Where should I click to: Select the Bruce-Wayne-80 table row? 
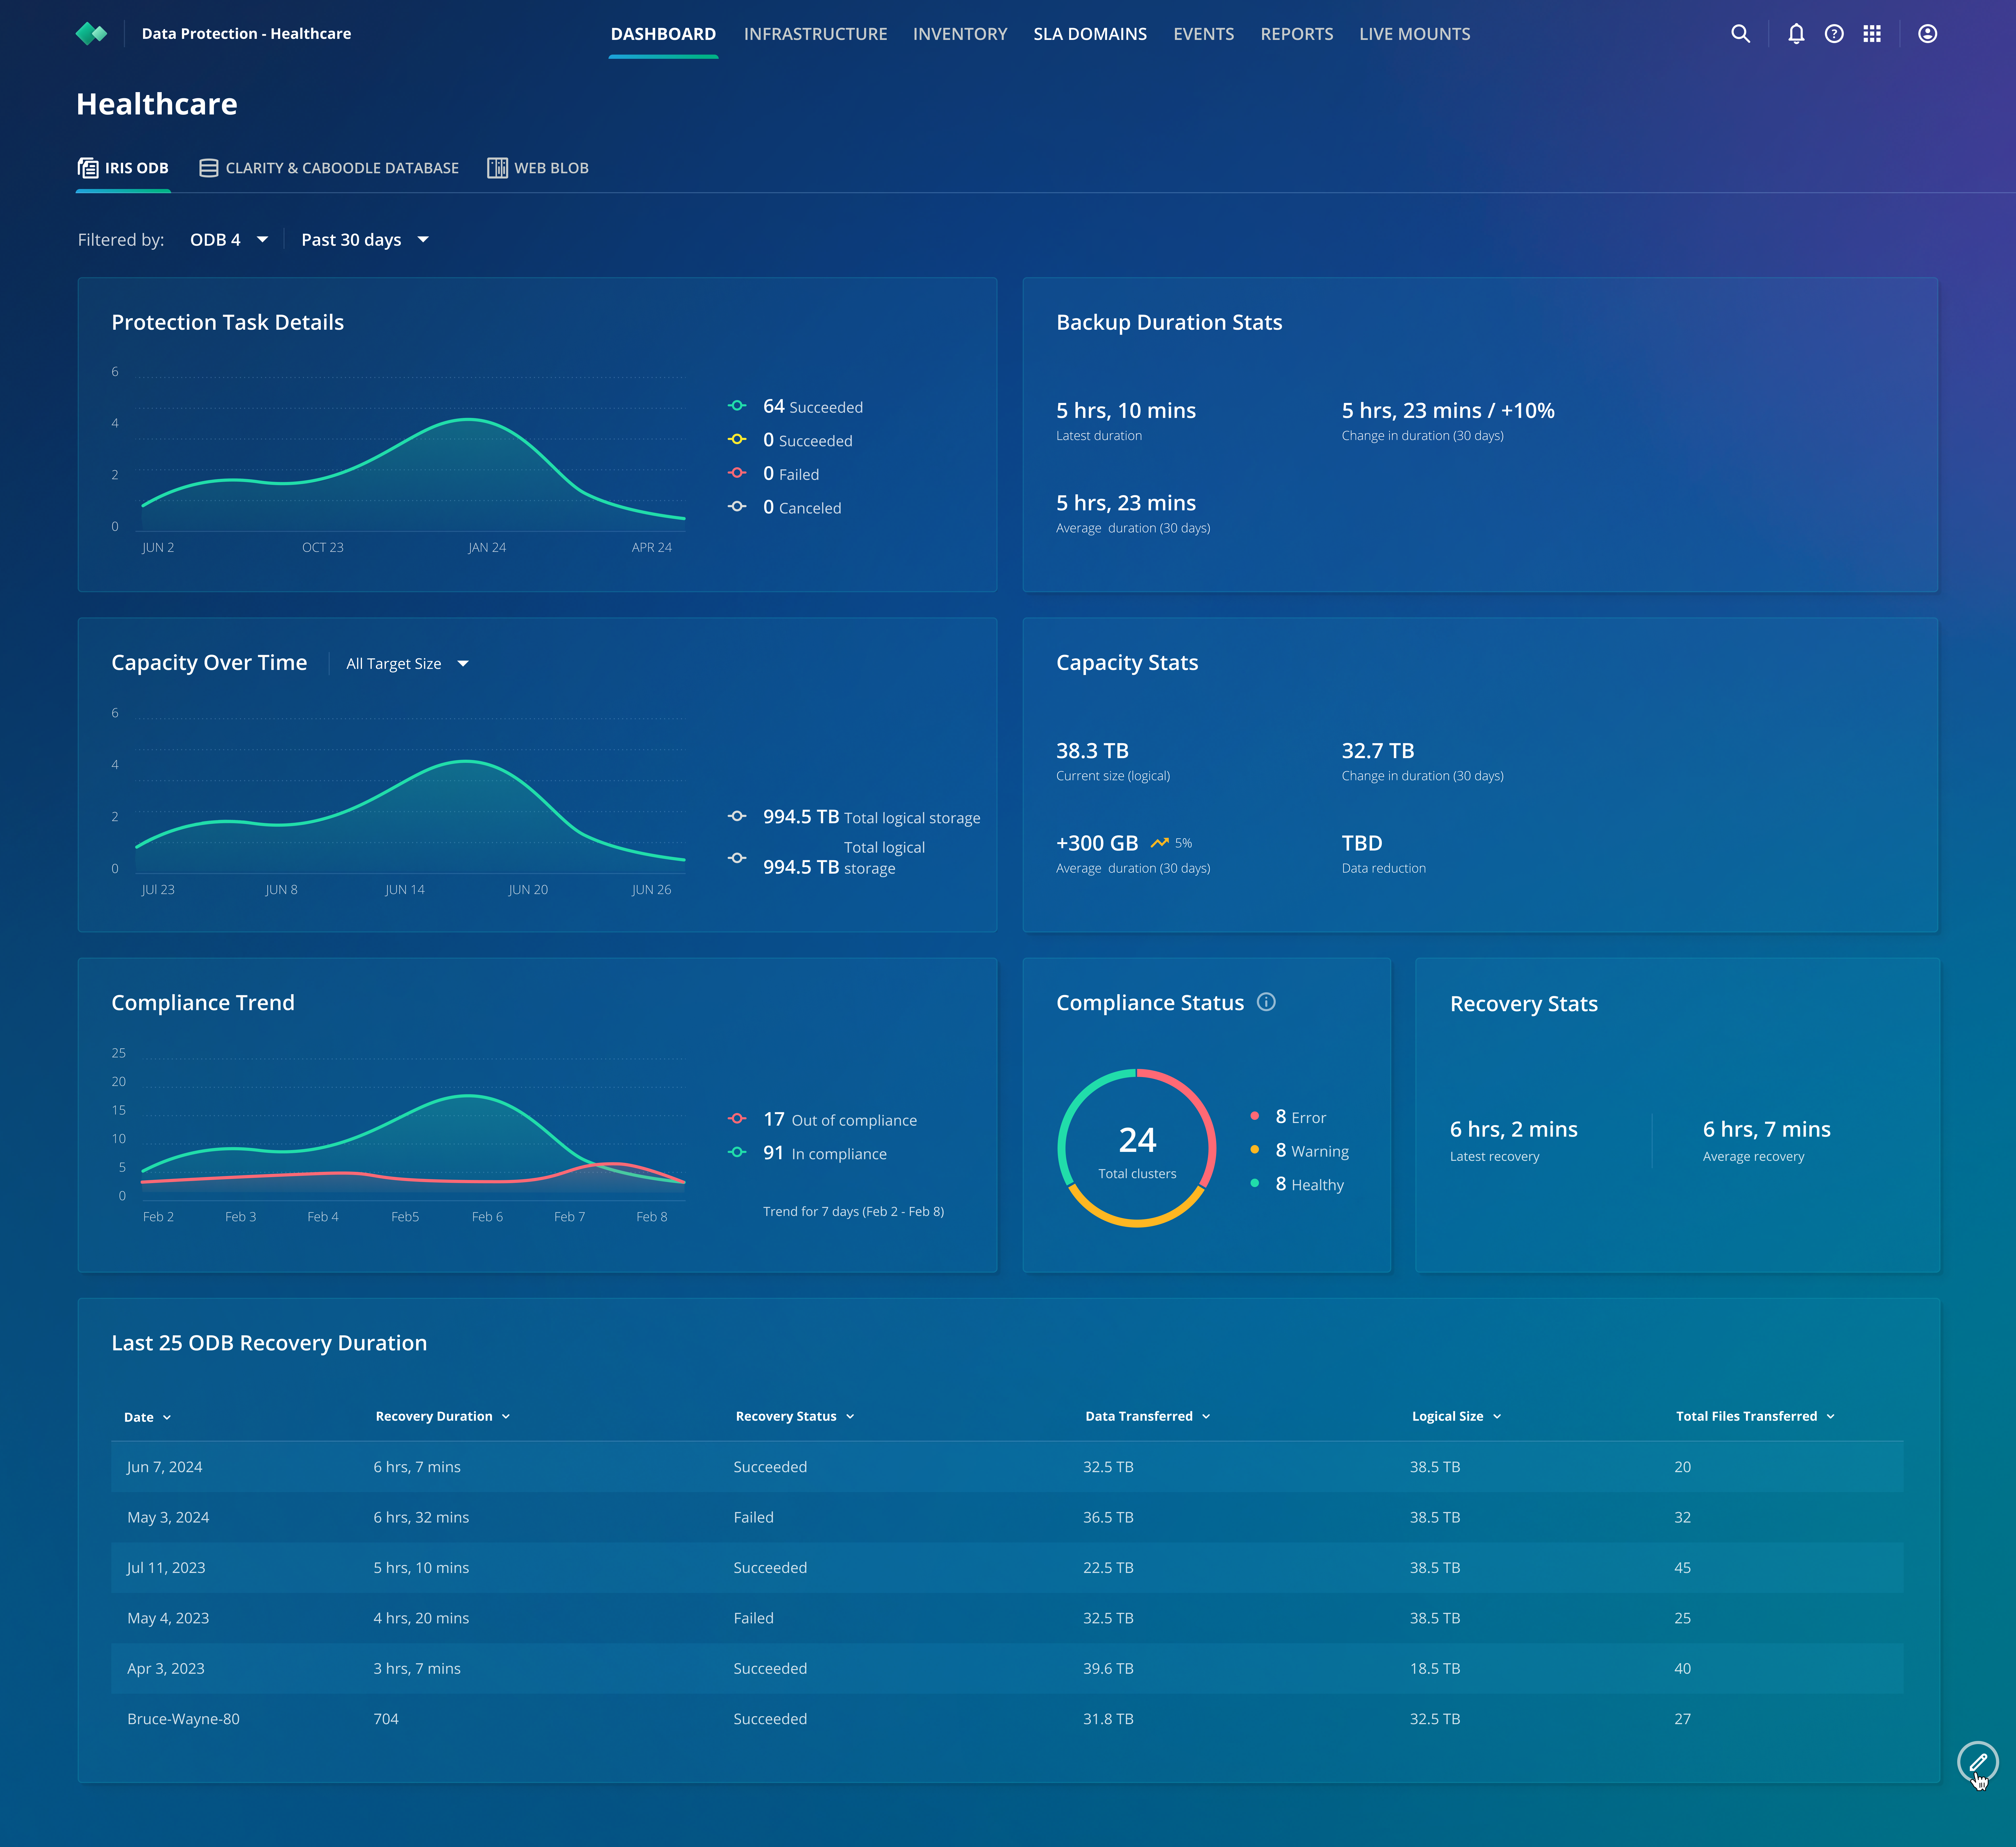point(1007,1719)
